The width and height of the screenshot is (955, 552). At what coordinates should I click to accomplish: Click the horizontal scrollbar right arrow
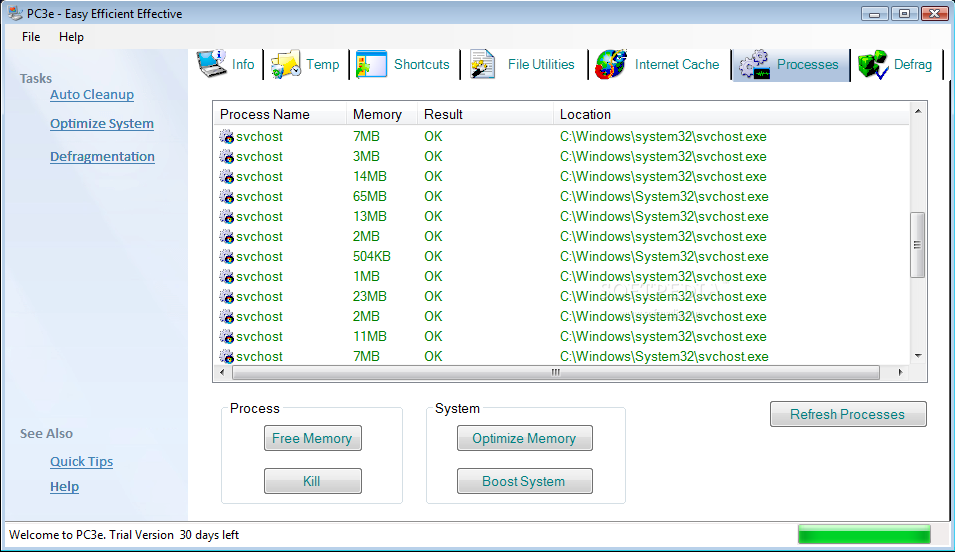pos(900,372)
